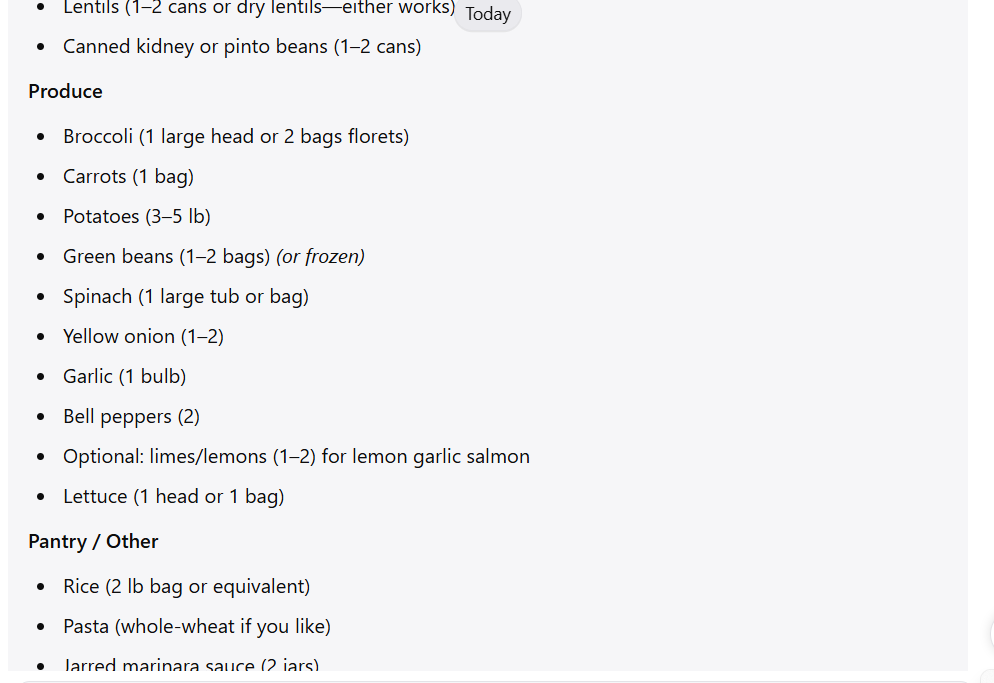This screenshot has height=683, width=994.
Task: Click the Yellow onion (1–2) item
Action: pos(143,336)
